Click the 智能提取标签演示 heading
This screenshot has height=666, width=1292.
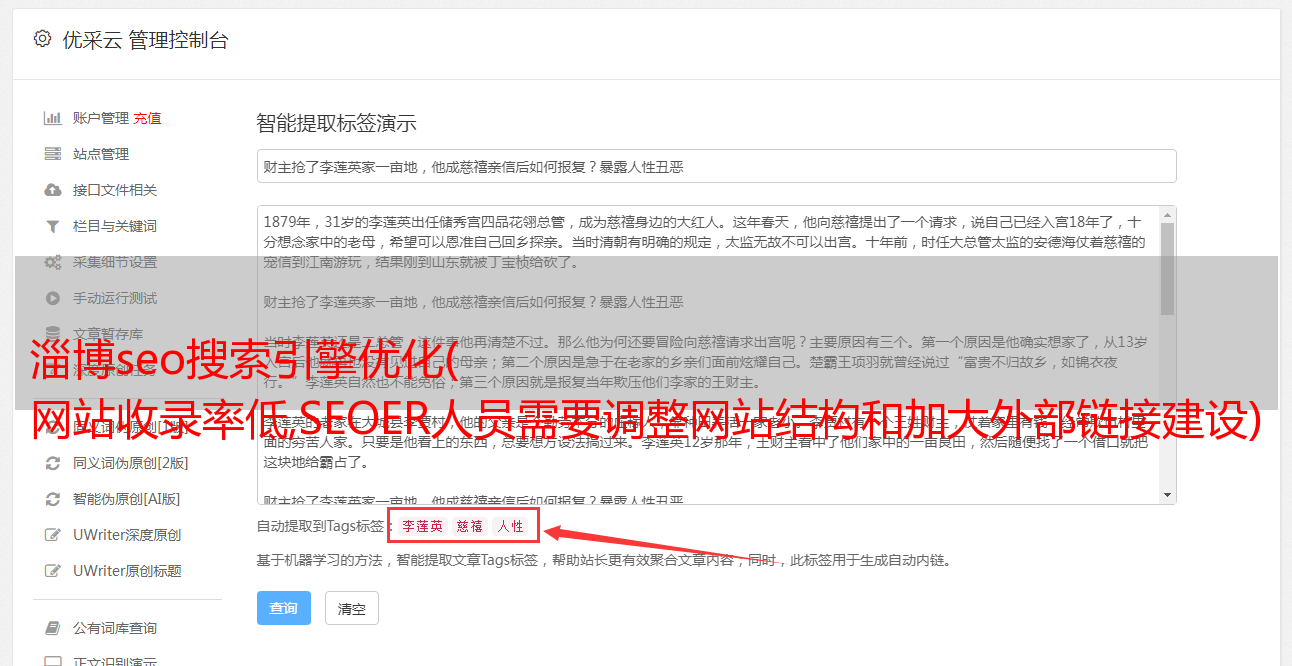336,124
